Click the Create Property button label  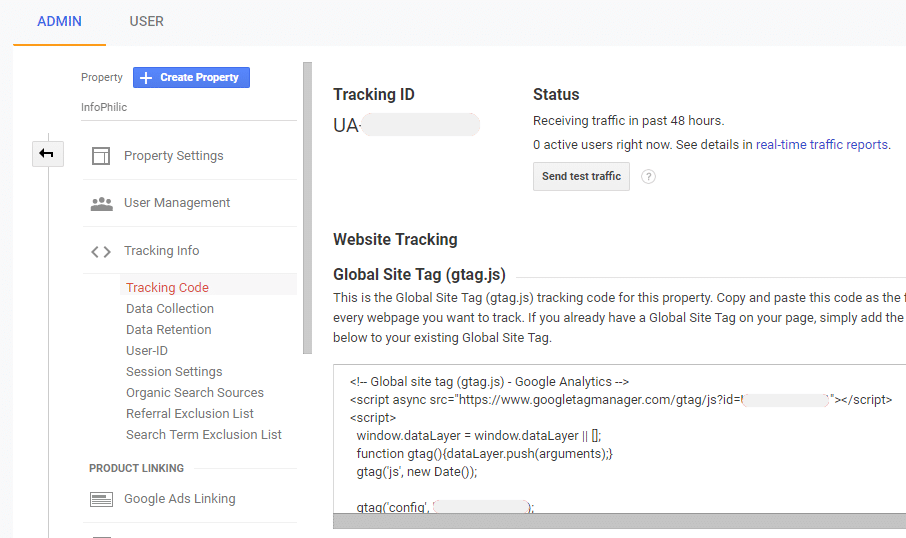click(x=199, y=77)
